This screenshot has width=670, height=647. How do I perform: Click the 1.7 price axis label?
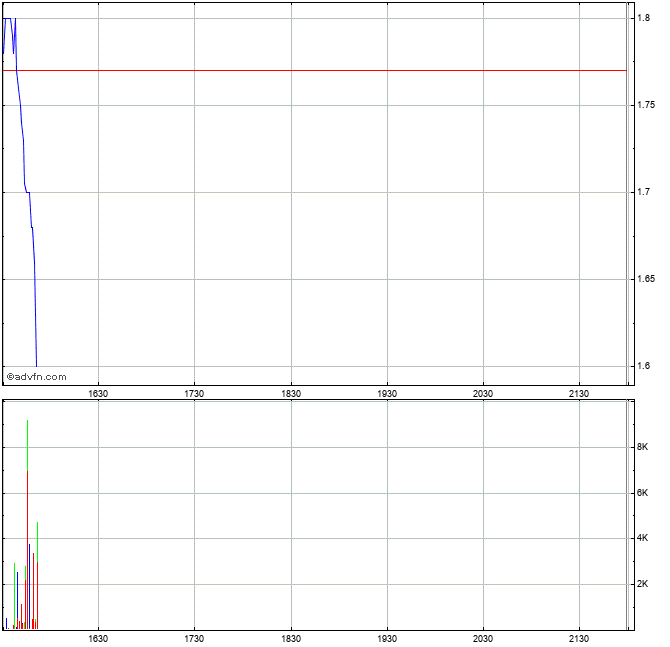click(x=644, y=192)
